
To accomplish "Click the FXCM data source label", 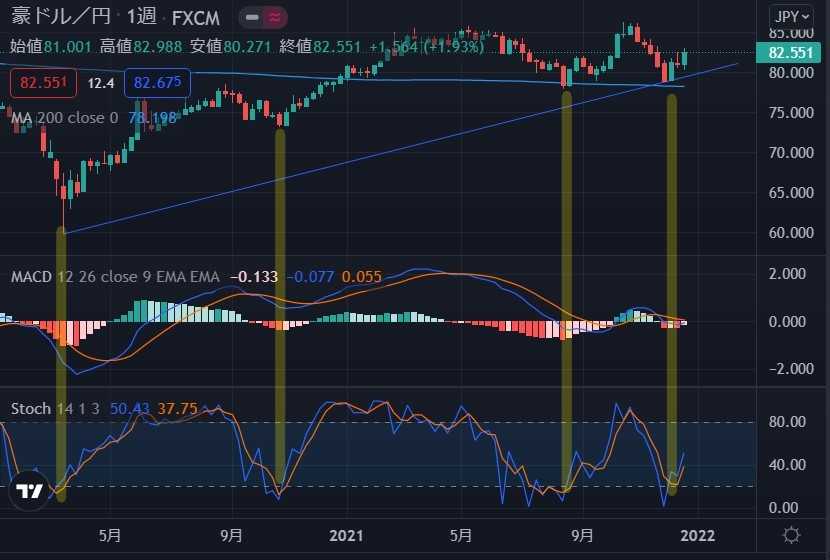I will click(195, 18).
